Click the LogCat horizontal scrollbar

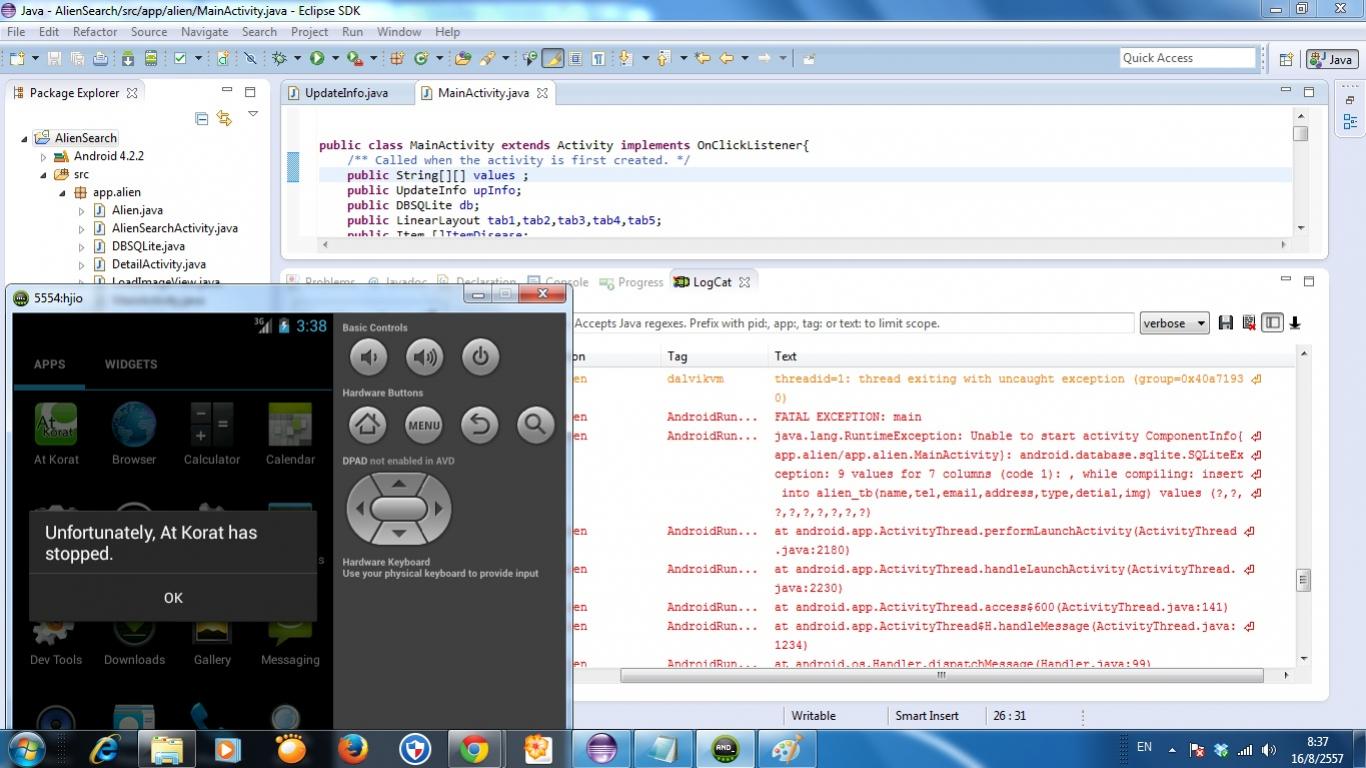[941, 675]
